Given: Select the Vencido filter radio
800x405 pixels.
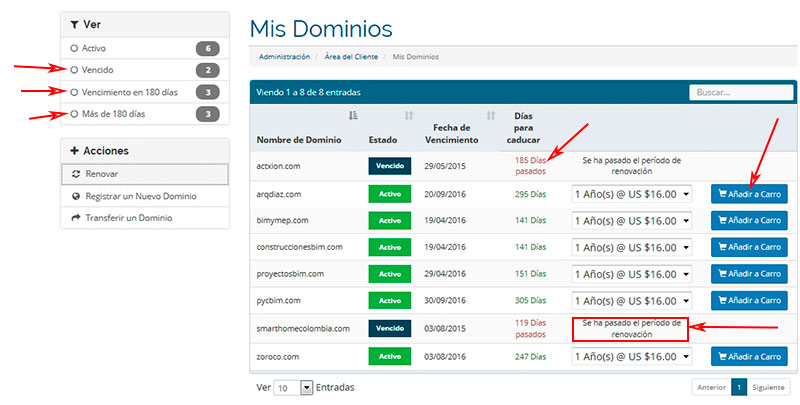Looking at the screenshot, I should (x=74, y=70).
